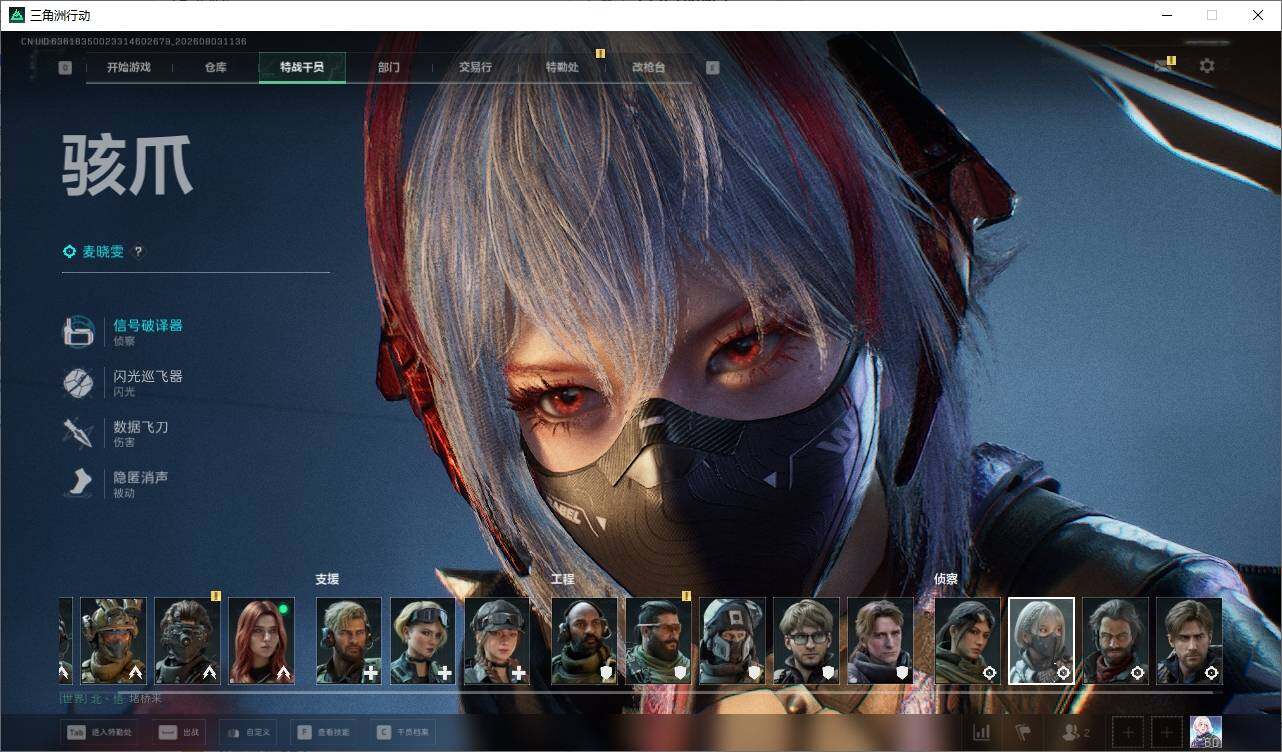Open the 特战干员 tab
The image size is (1282, 752).
click(302, 67)
